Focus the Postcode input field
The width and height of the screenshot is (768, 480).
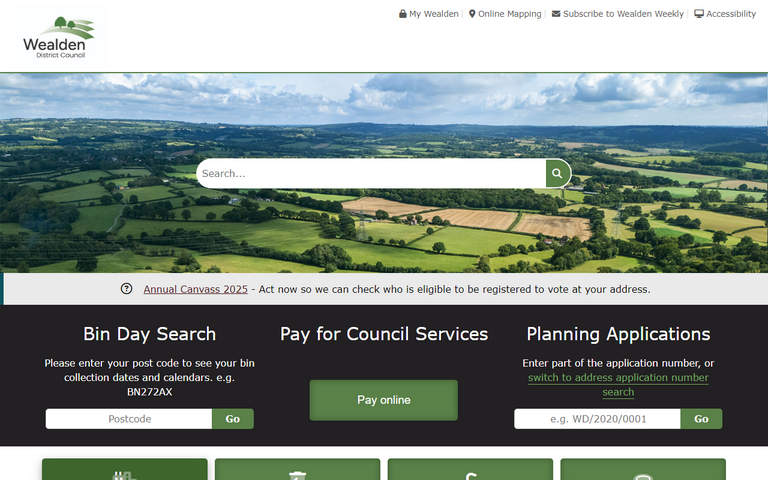pos(129,419)
